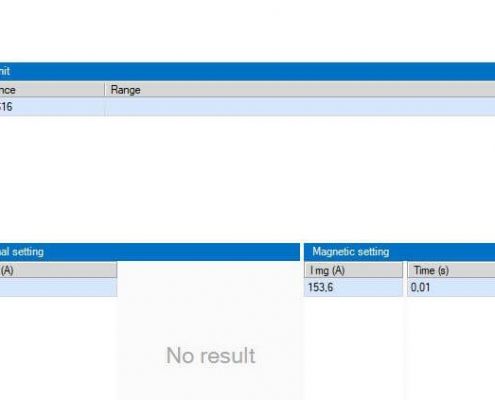Image resolution: width=495 pixels, height=400 pixels.
Task: Click the divider left of Range header
Action: click(105, 90)
